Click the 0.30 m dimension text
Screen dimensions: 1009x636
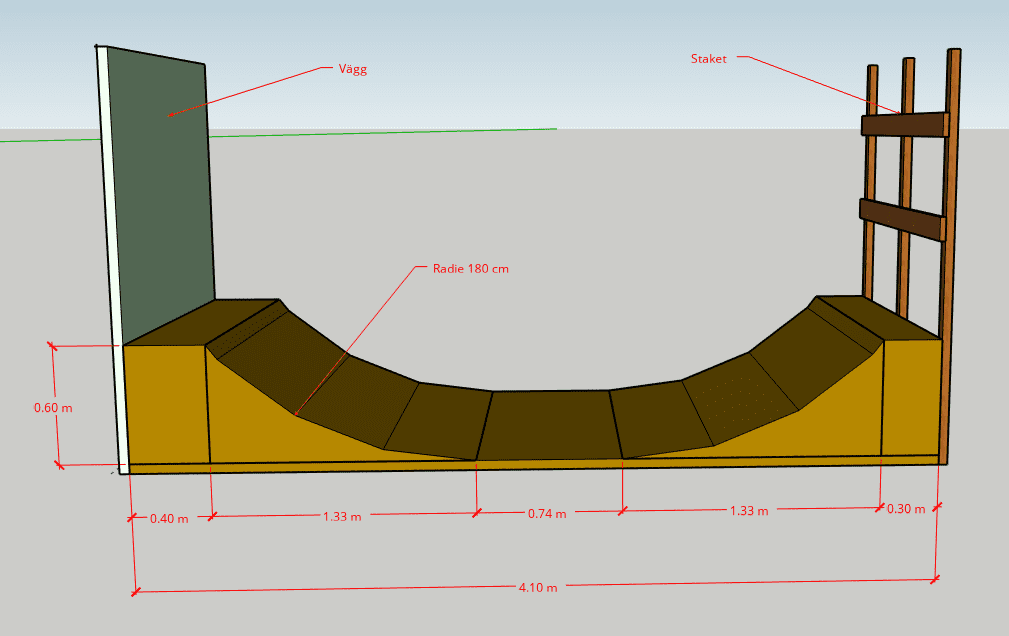906,509
